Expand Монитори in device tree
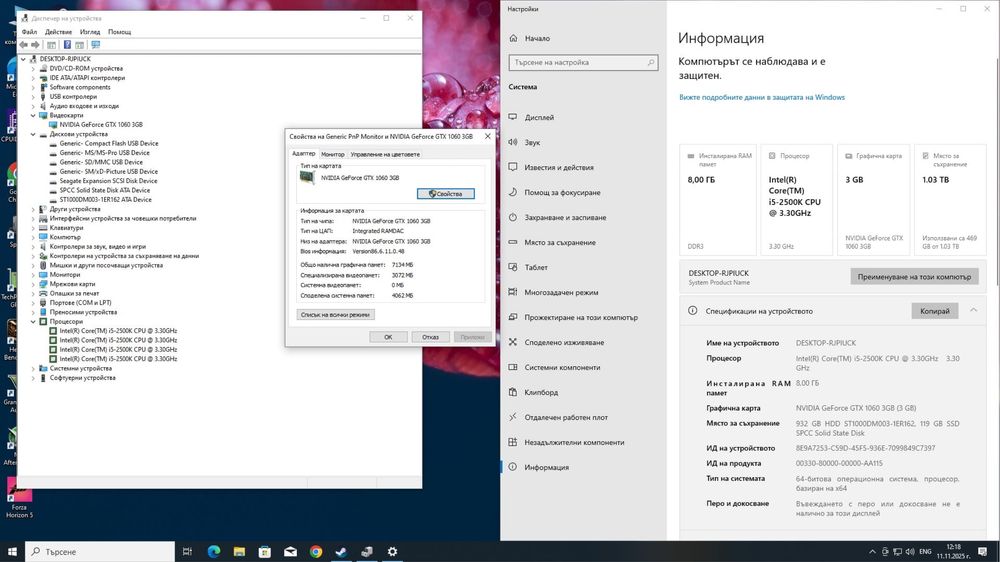 point(33,274)
